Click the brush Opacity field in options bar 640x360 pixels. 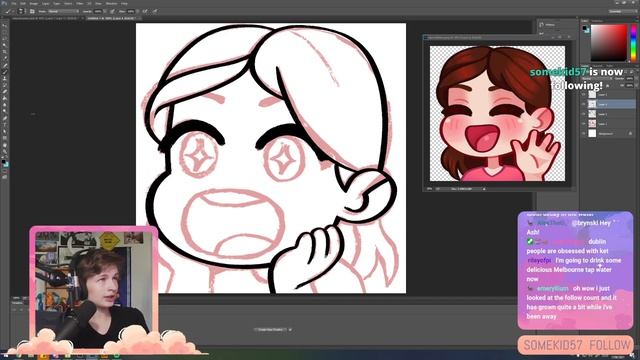pyautogui.click(x=99, y=11)
